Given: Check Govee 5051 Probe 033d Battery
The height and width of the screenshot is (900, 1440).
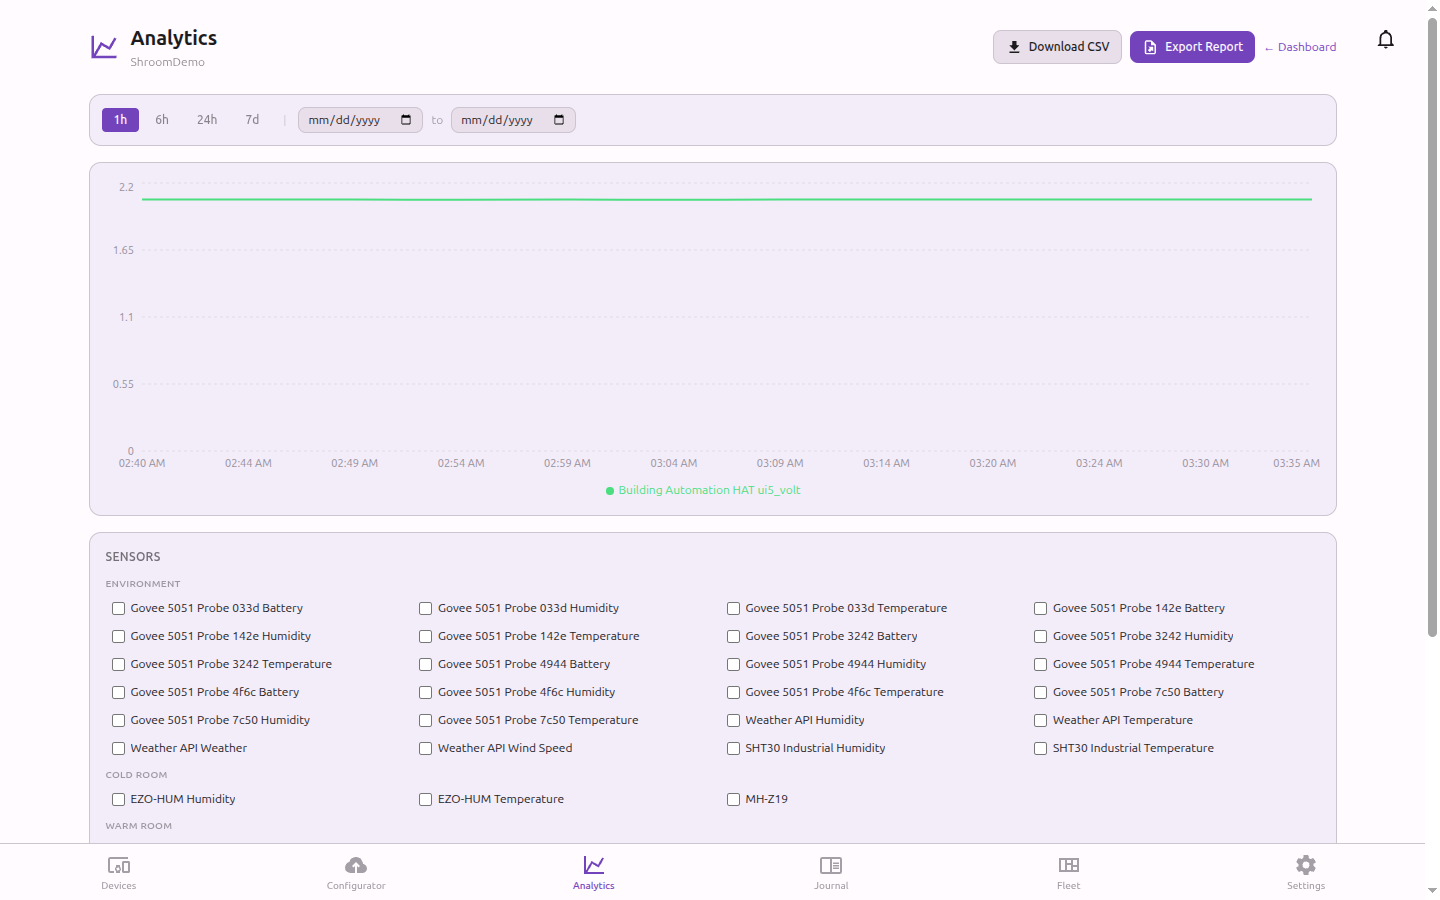Looking at the screenshot, I should [118, 608].
